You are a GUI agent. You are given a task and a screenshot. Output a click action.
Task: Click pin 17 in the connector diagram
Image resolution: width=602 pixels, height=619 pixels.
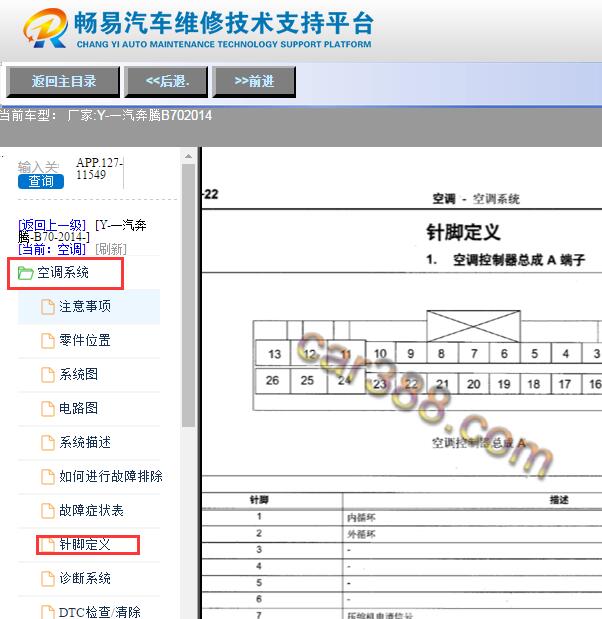click(x=564, y=384)
